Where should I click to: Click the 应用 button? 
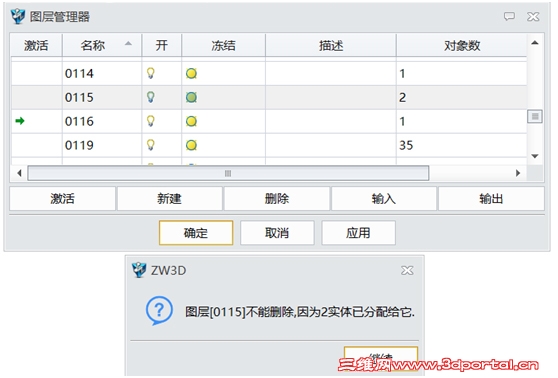tap(358, 233)
